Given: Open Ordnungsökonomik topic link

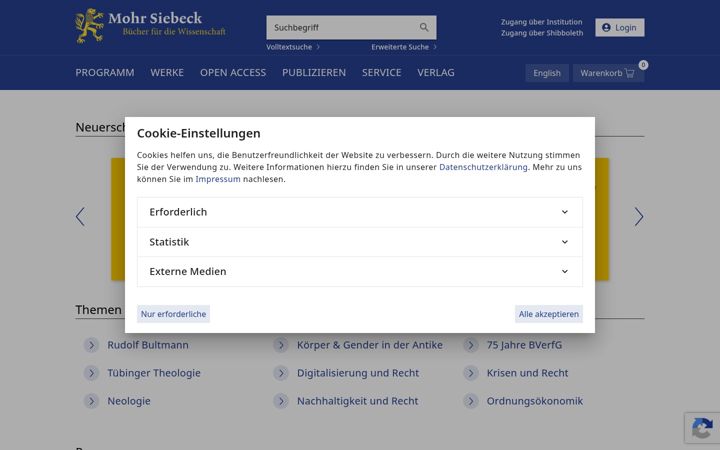Looking at the screenshot, I should [534, 401].
